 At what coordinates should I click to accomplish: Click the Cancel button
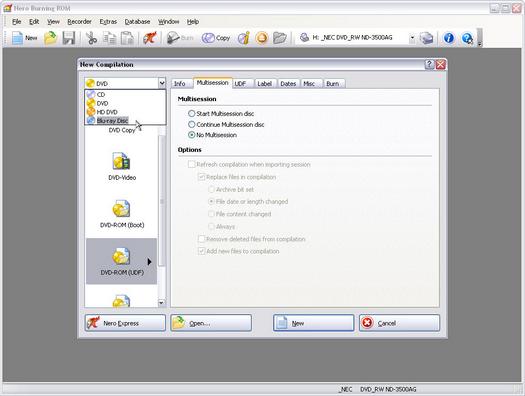pyautogui.click(x=399, y=323)
